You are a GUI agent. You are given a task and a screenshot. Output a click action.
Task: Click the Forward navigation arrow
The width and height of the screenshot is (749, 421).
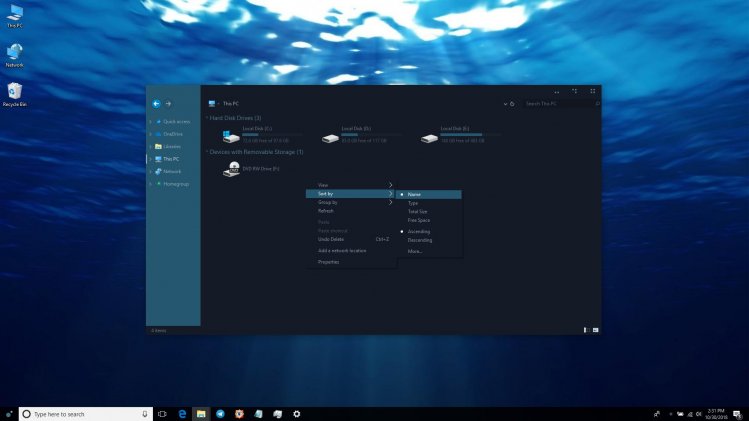168,103
